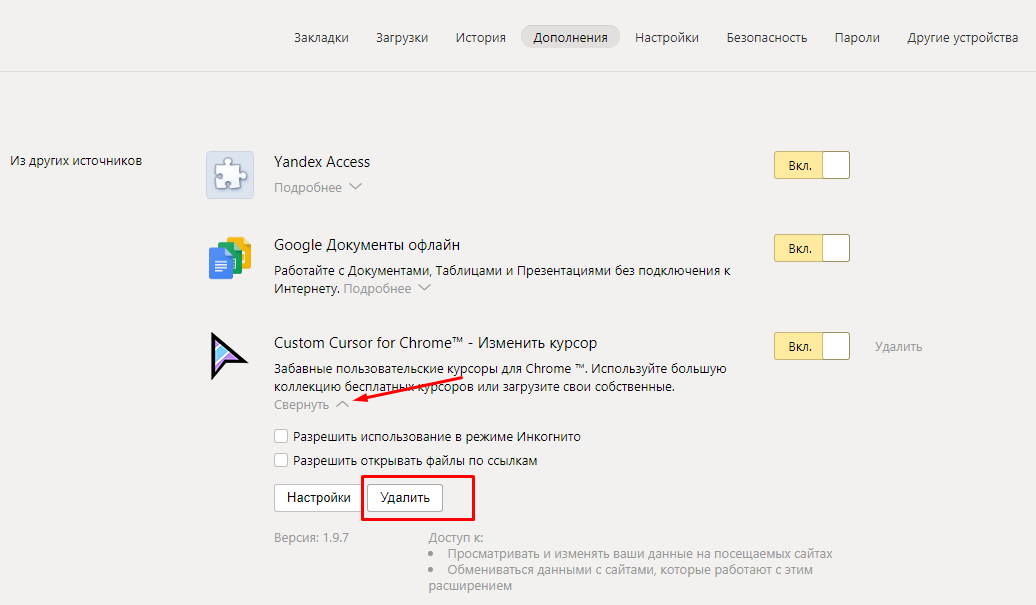The image size is (1036, 605).
Task: Click the Доступ к: permissions heading
Action: (456, 538)
